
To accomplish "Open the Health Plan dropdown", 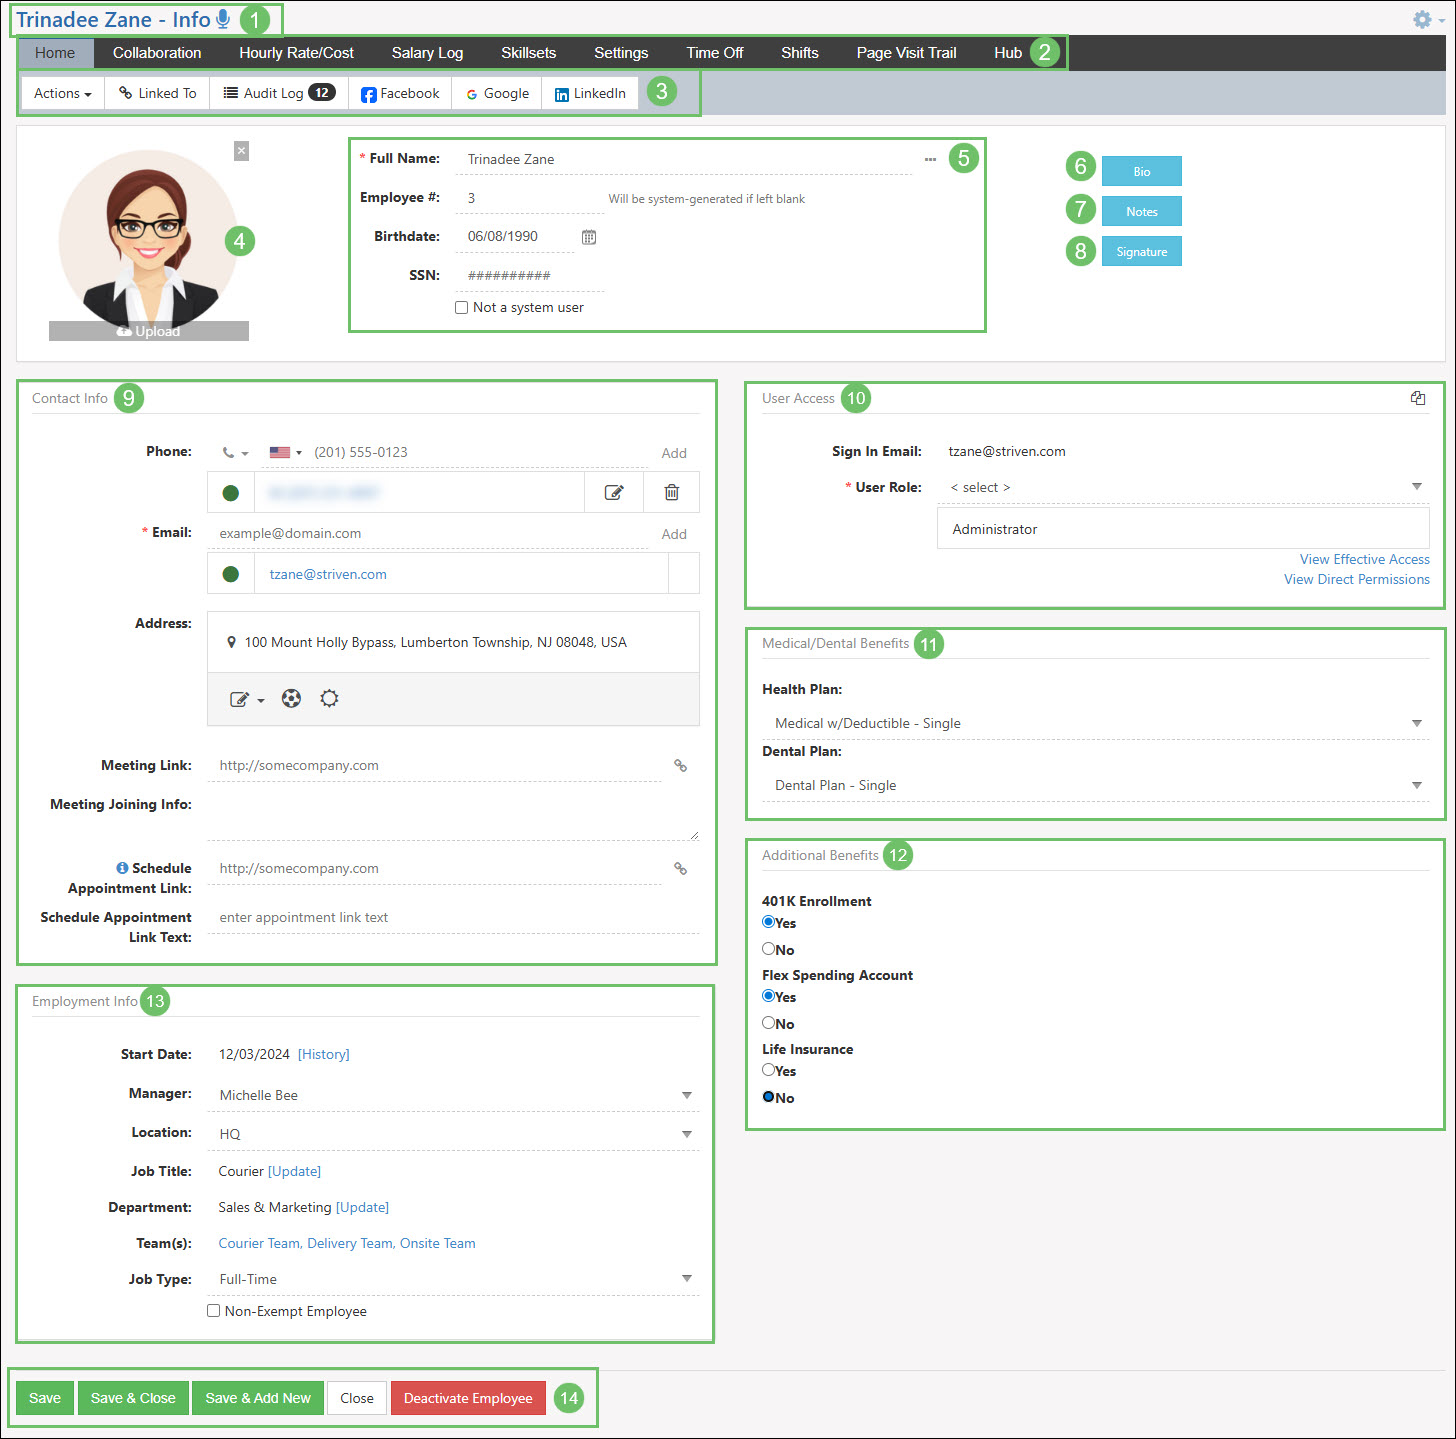I will pyautogui.click(x=1095, y=723).
